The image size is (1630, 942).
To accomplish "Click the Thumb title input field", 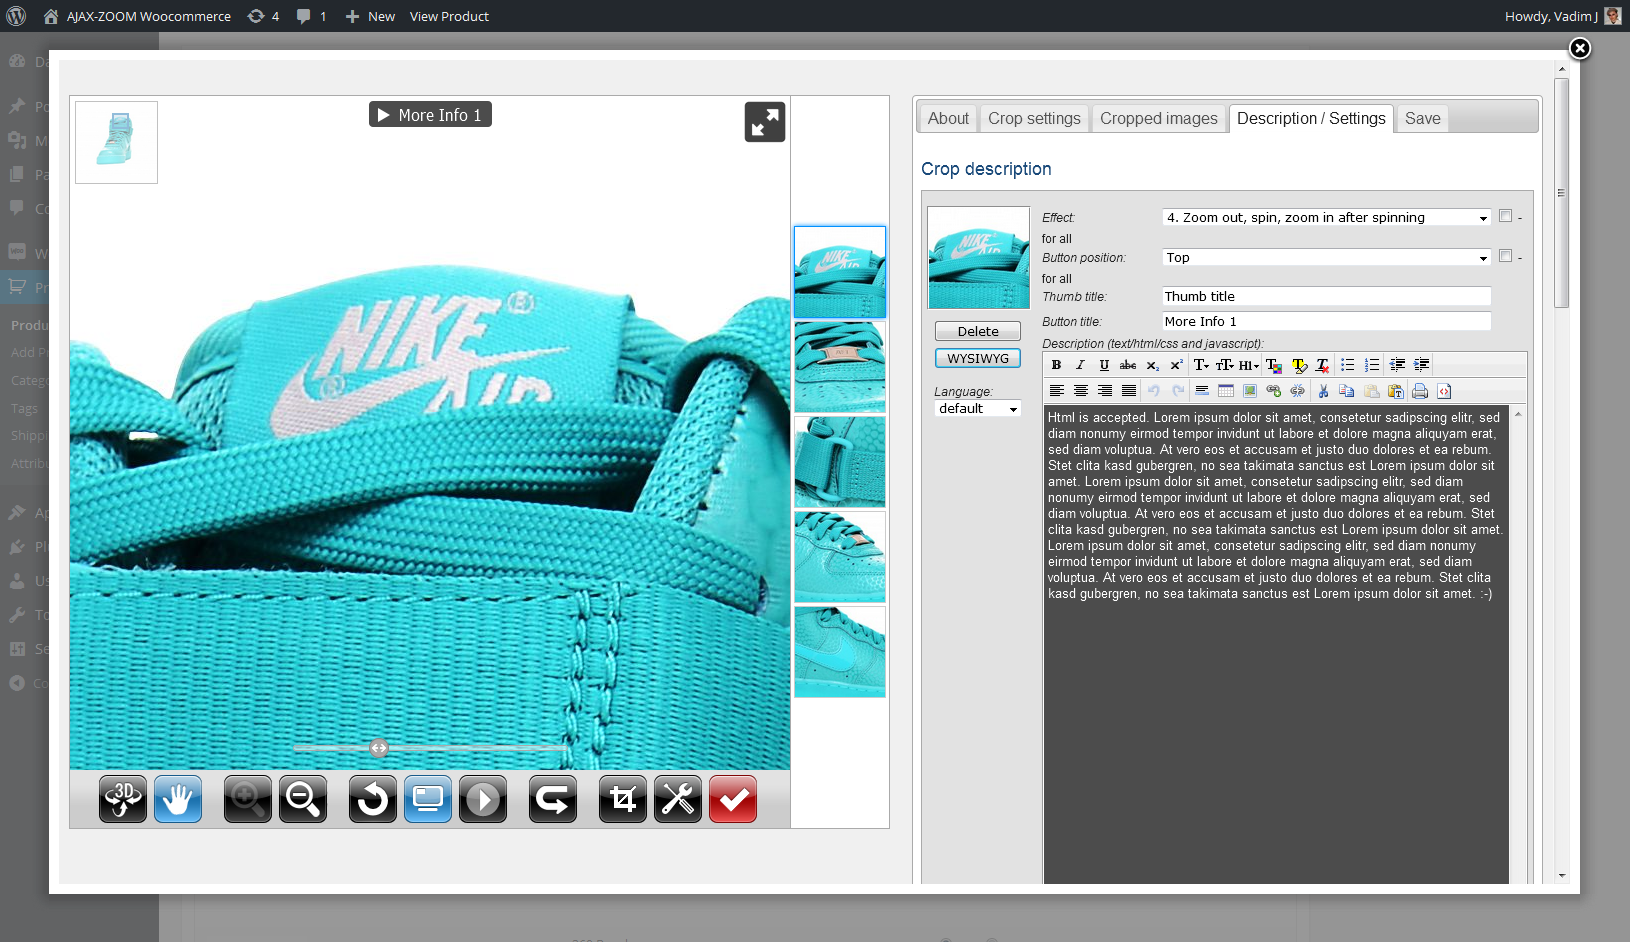I will [1326, 296].
